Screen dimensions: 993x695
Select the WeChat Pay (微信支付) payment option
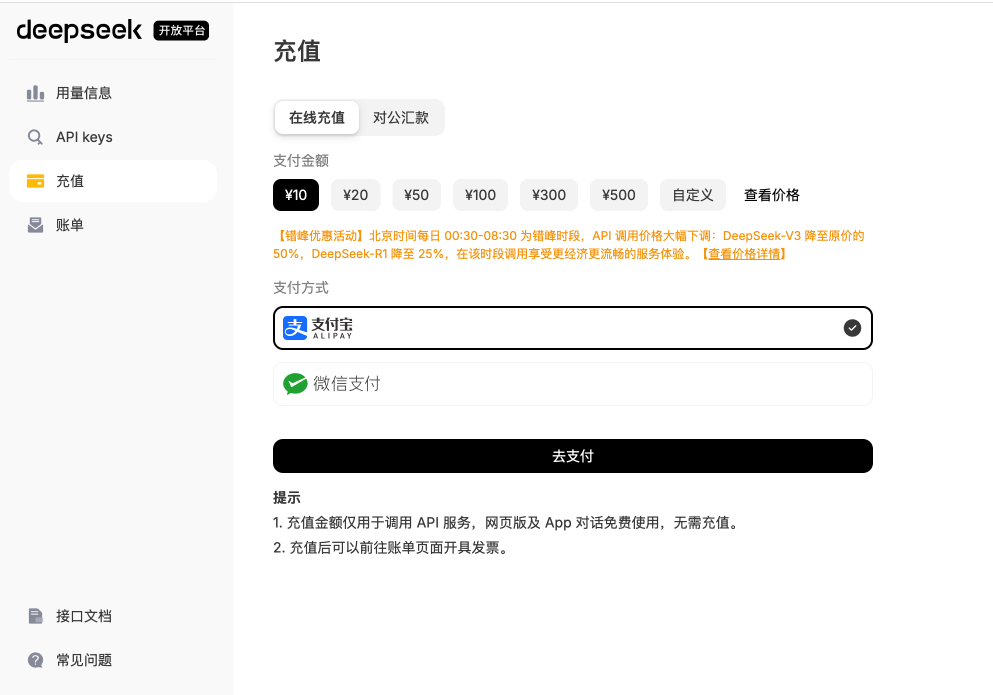[572, 384]
